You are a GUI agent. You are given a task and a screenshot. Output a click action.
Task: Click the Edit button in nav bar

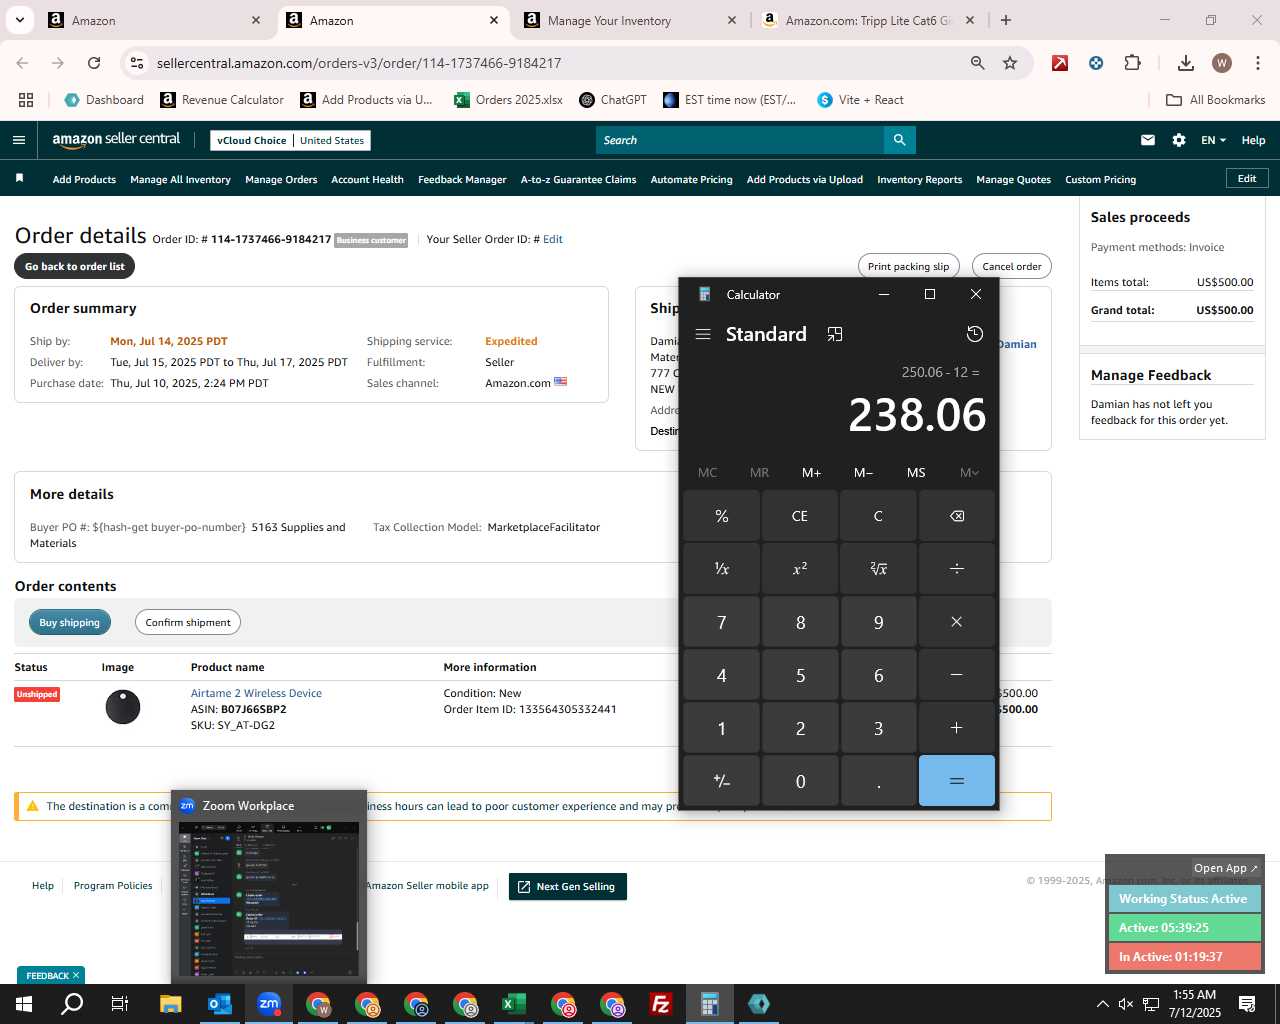(1247, 178)
